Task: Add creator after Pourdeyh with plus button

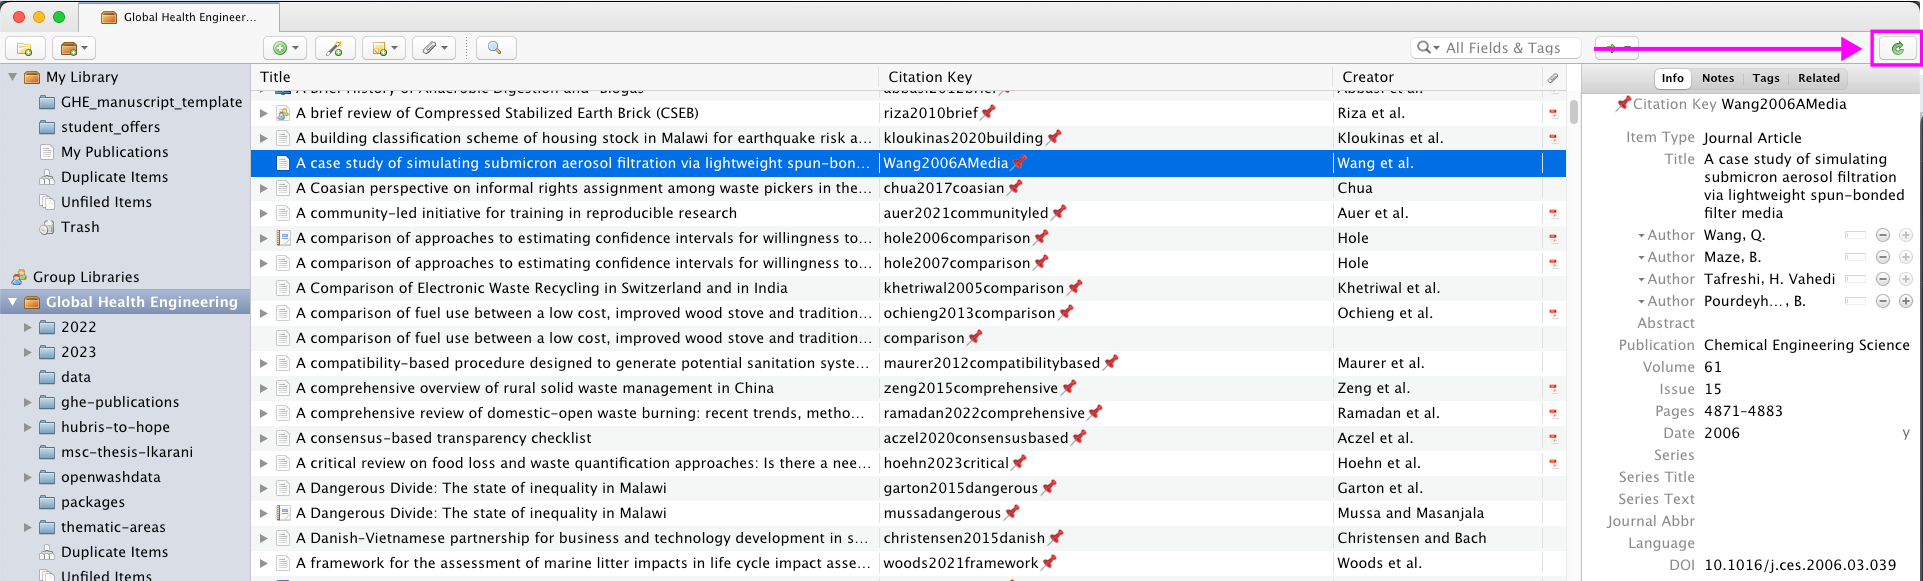Action: coord(1906,301)
